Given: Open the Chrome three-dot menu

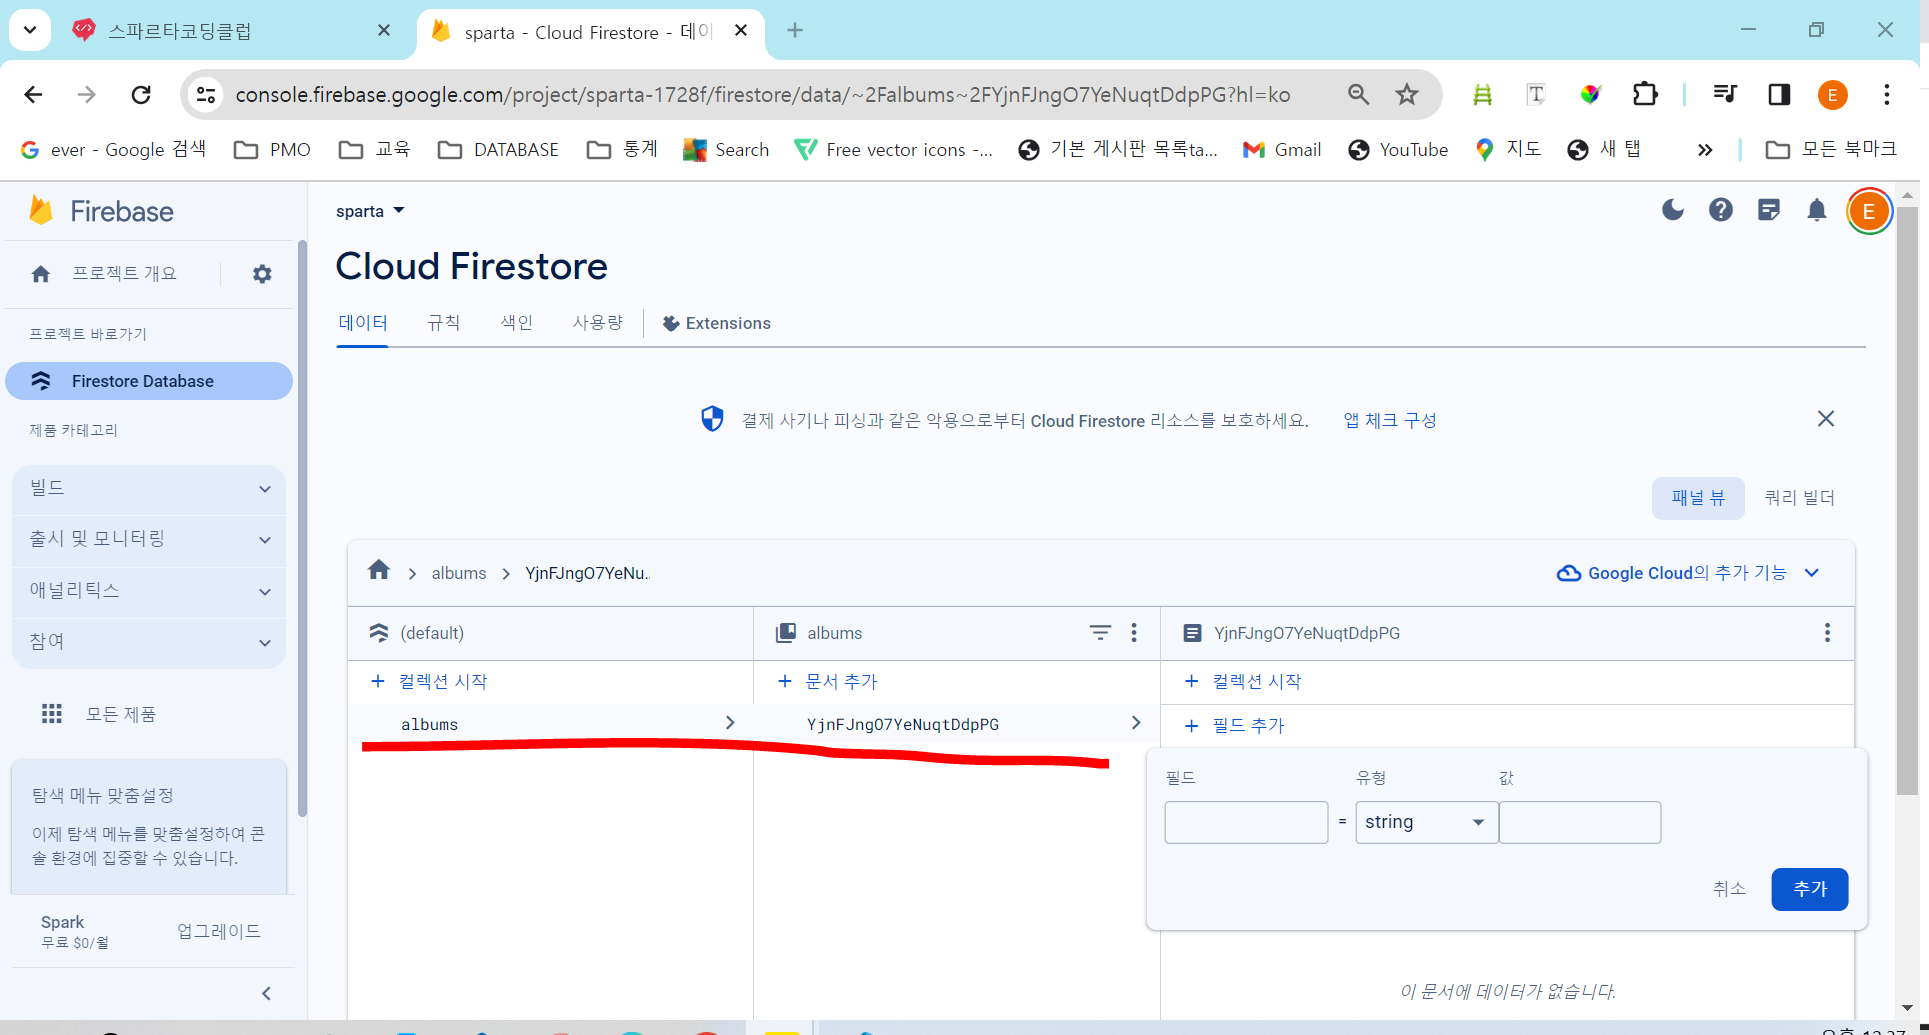Looking at the screenshot, I should (x=1887, y=95).
